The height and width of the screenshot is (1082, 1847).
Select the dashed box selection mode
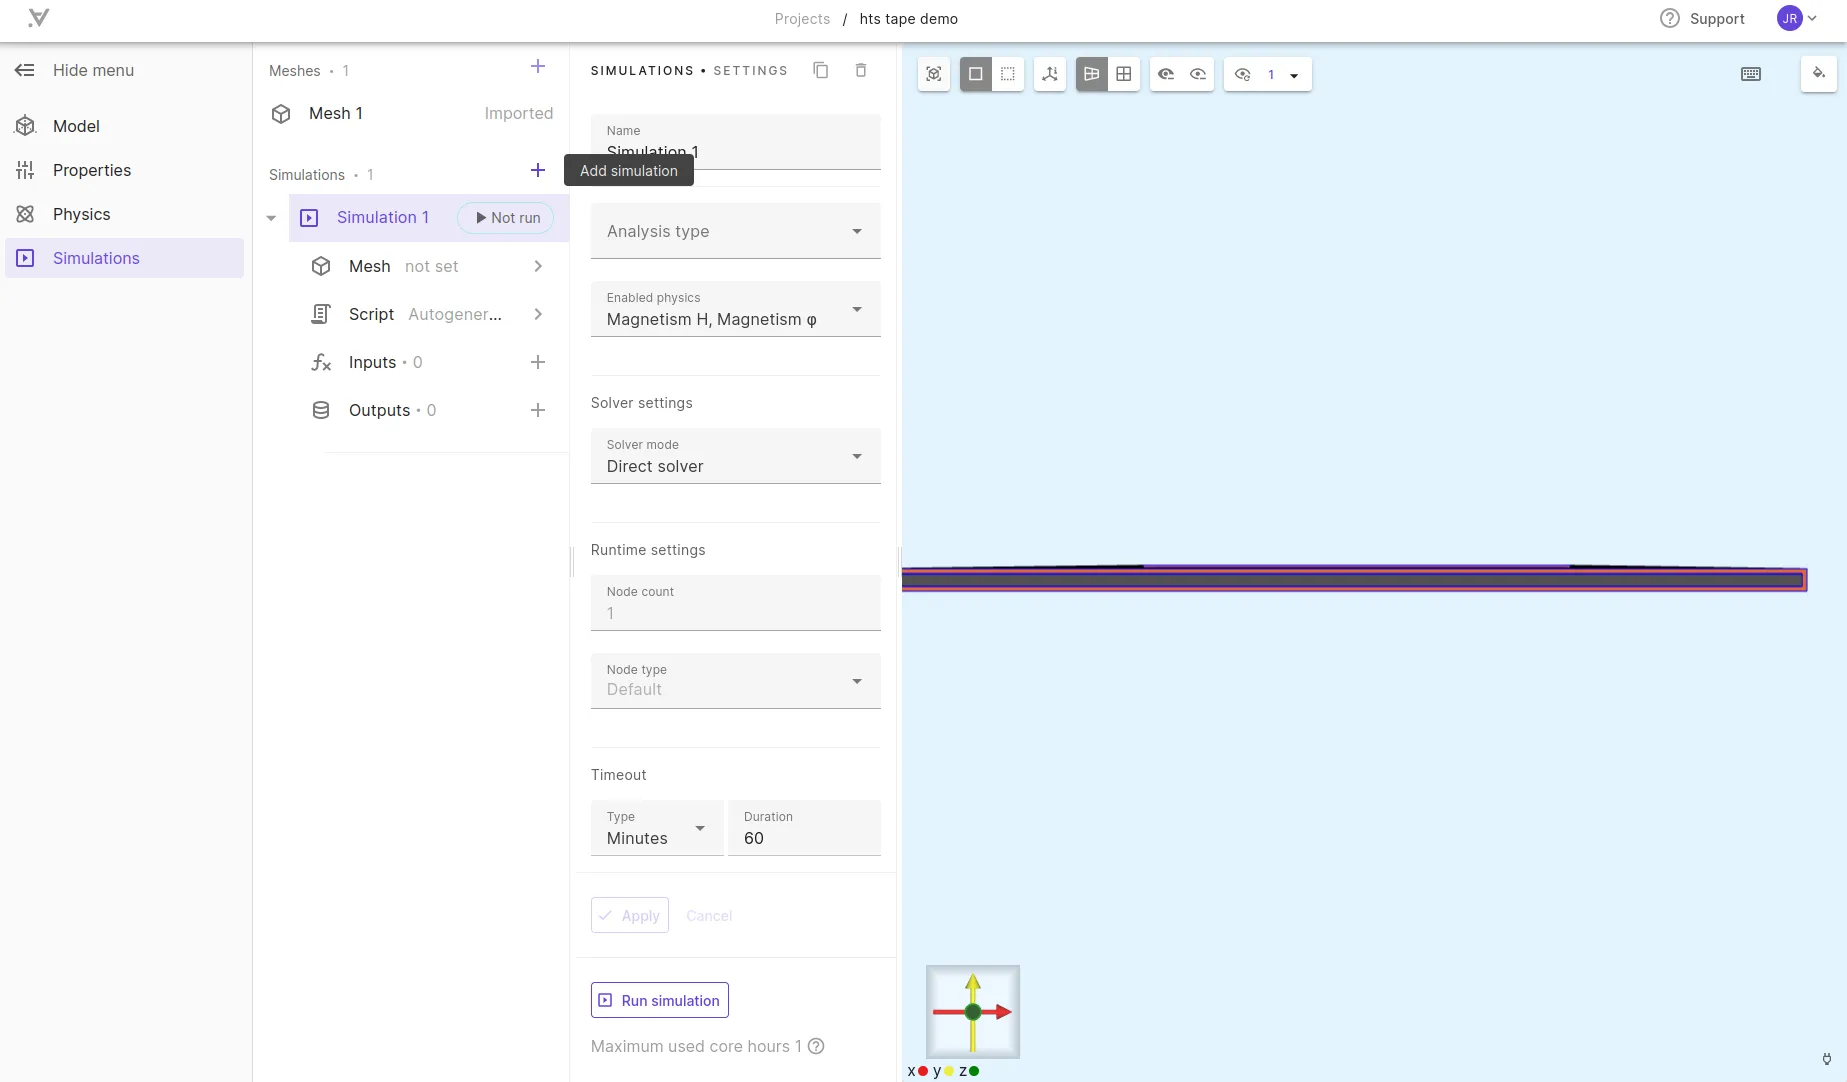tap(1008, 74)
